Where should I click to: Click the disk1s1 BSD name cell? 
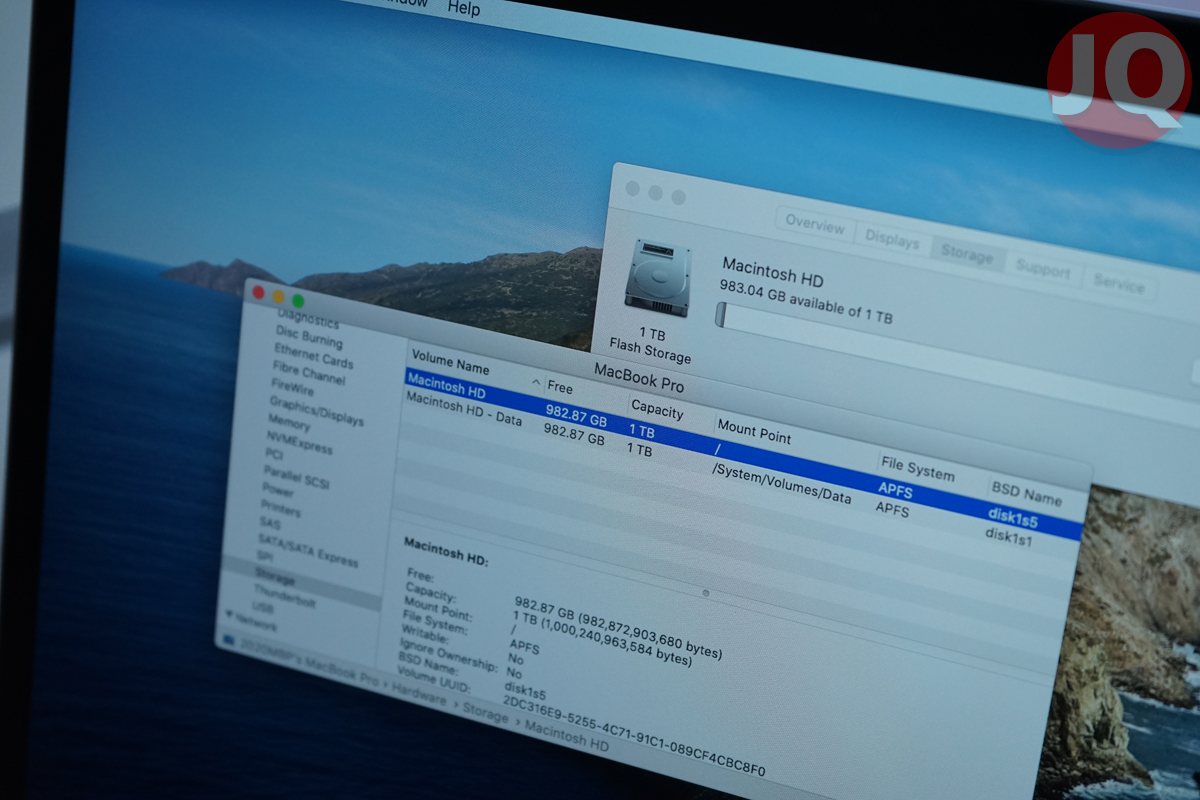click(x=1008, y=538)
